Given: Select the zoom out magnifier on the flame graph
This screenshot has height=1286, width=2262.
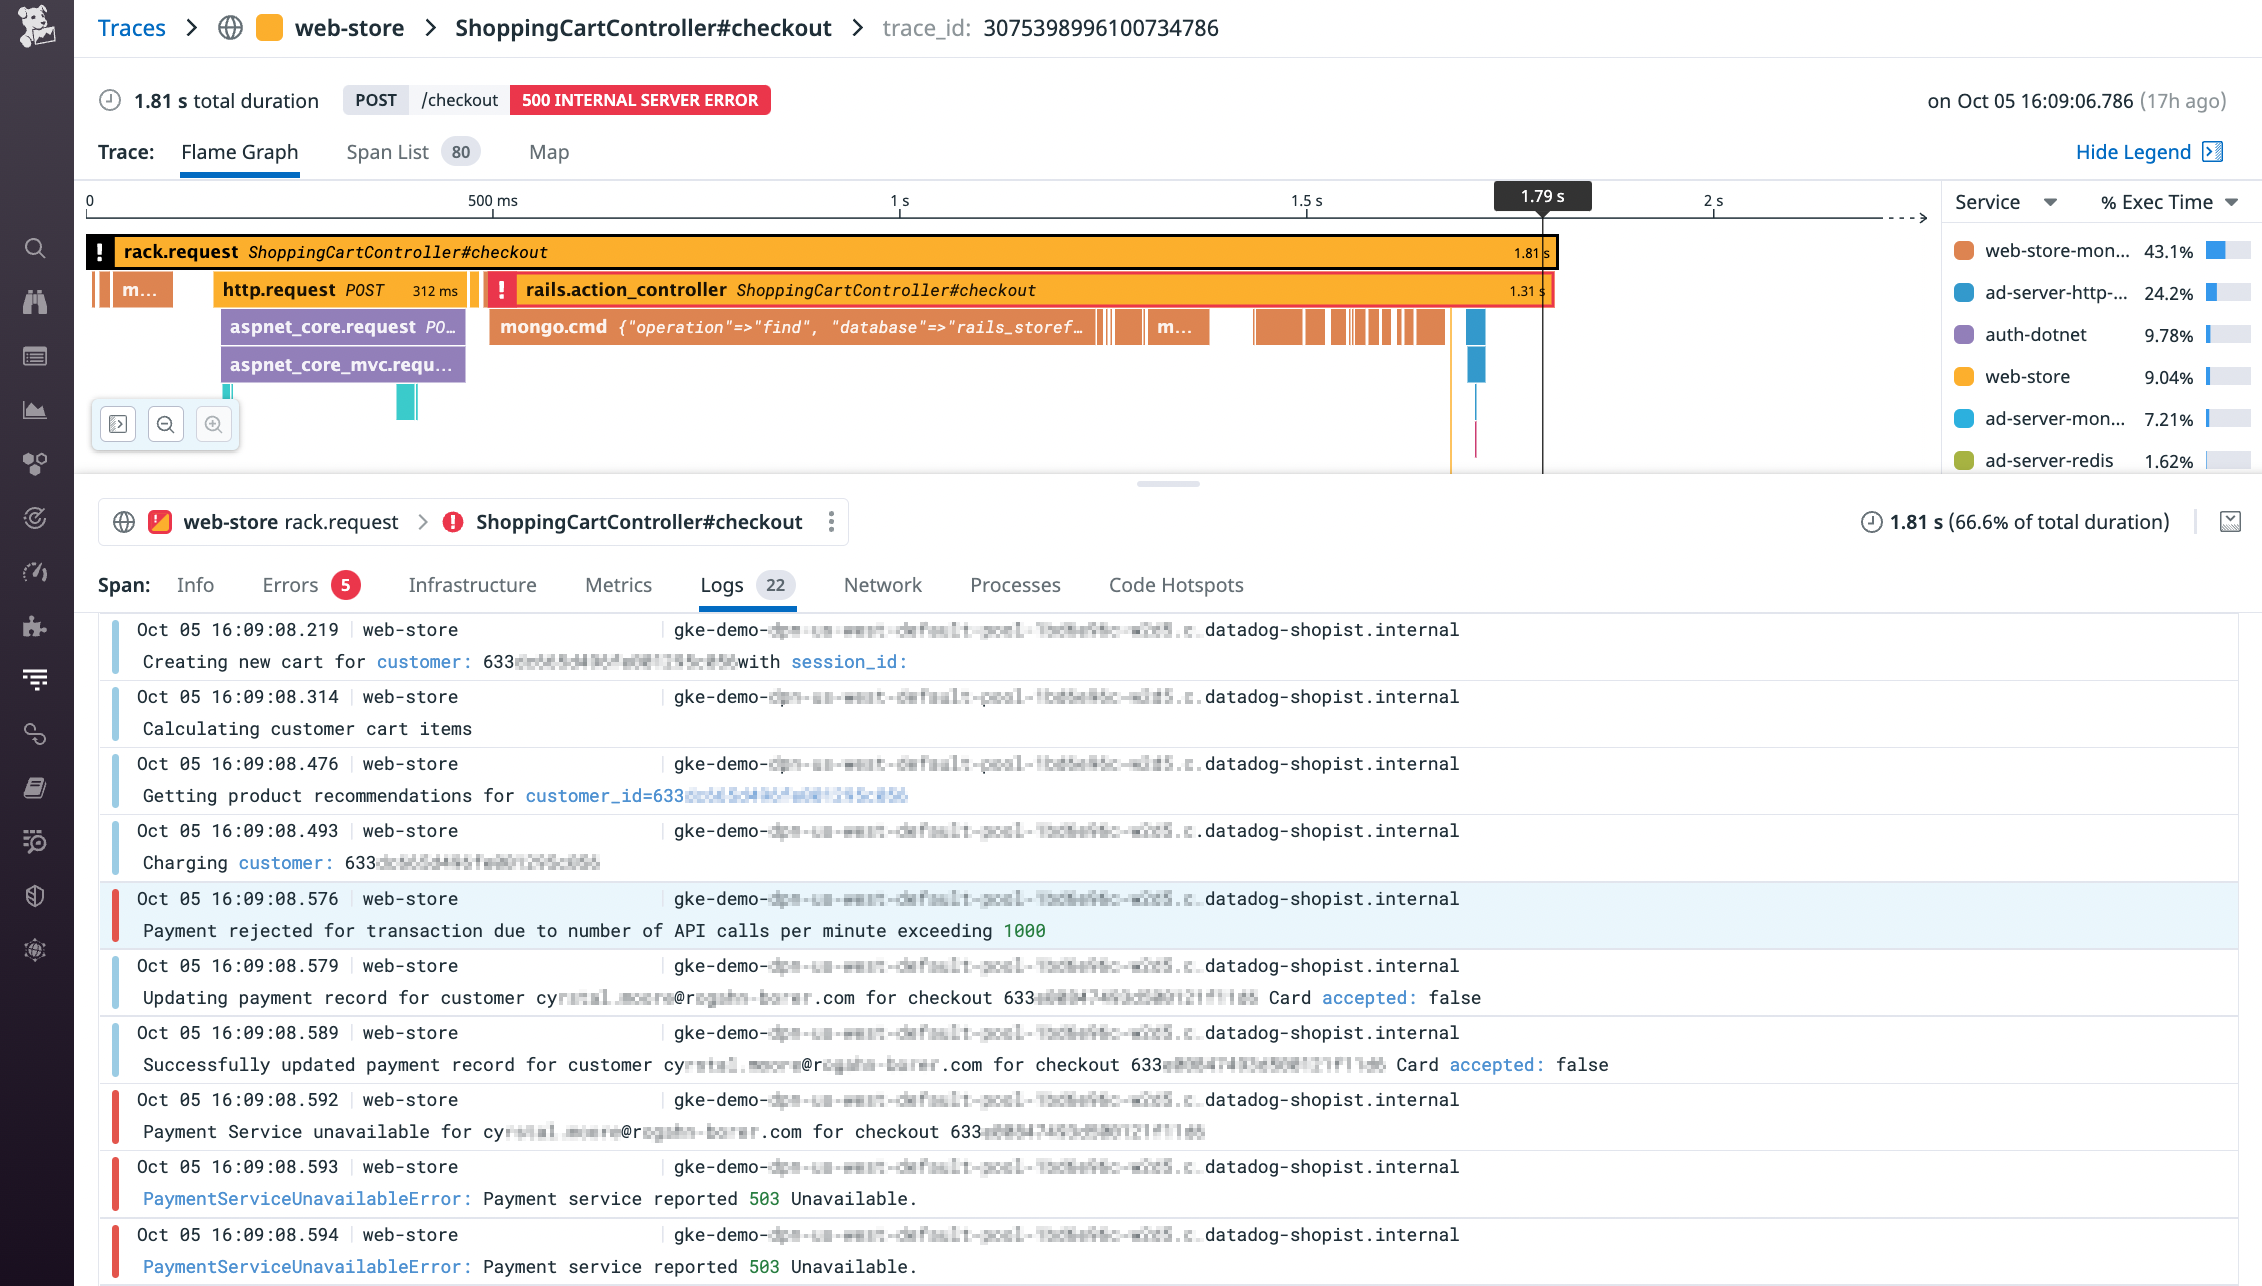Looking at the screenshot, I should click(165, 424).
